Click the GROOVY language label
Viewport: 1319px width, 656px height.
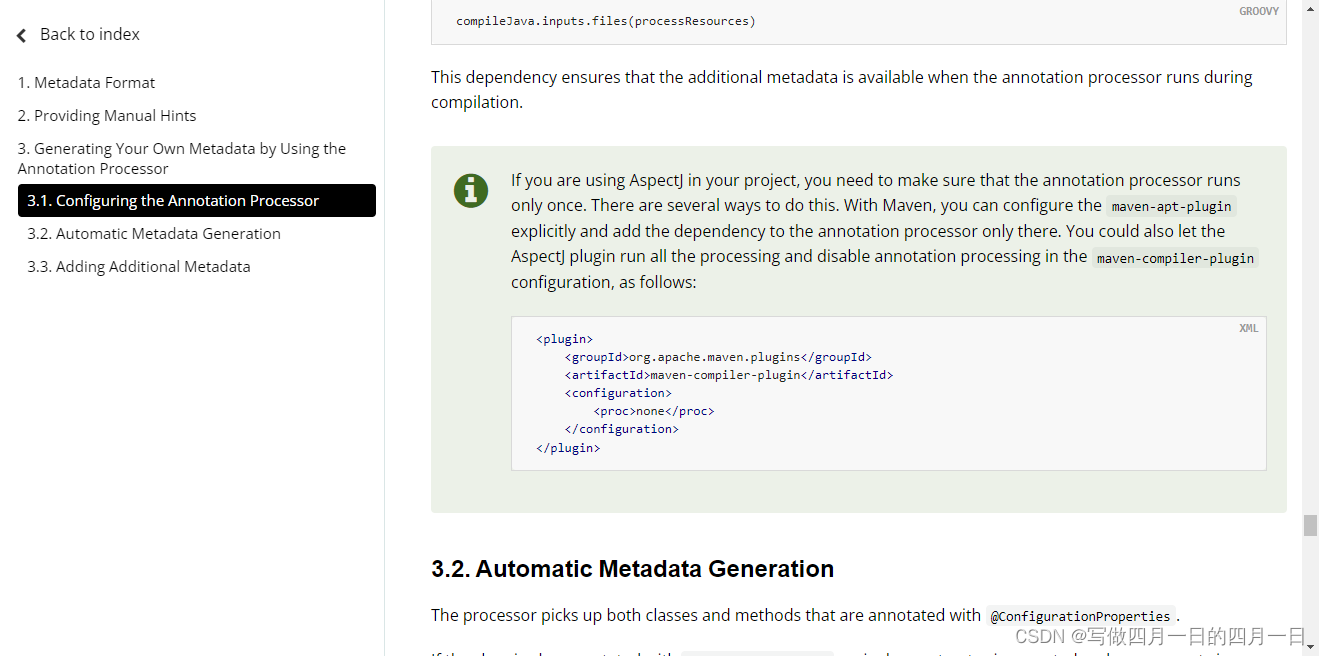tap(1258, 11)
